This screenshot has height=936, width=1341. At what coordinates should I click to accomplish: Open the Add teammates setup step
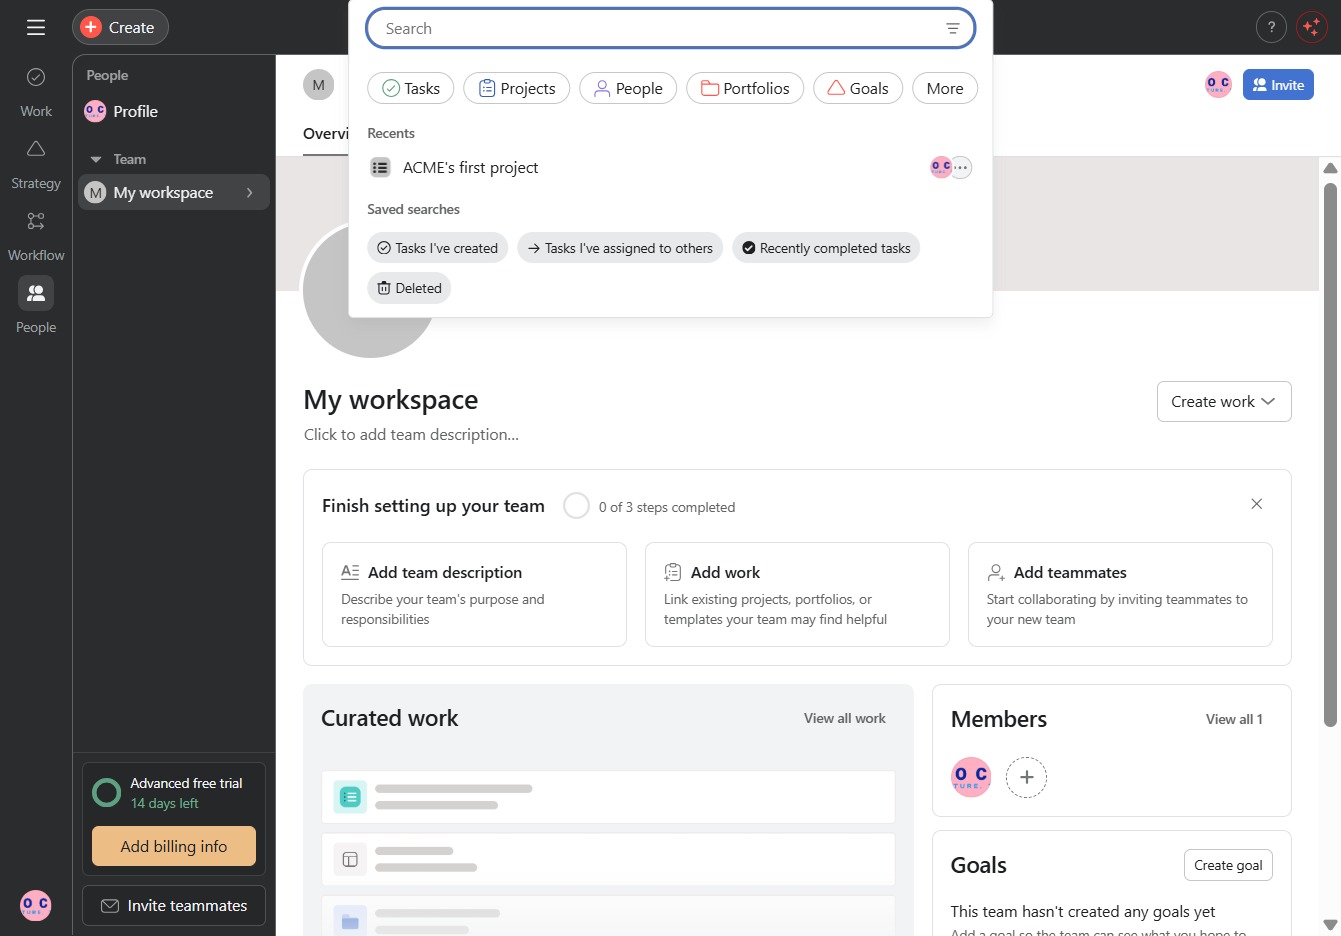tap(1120, 594)
